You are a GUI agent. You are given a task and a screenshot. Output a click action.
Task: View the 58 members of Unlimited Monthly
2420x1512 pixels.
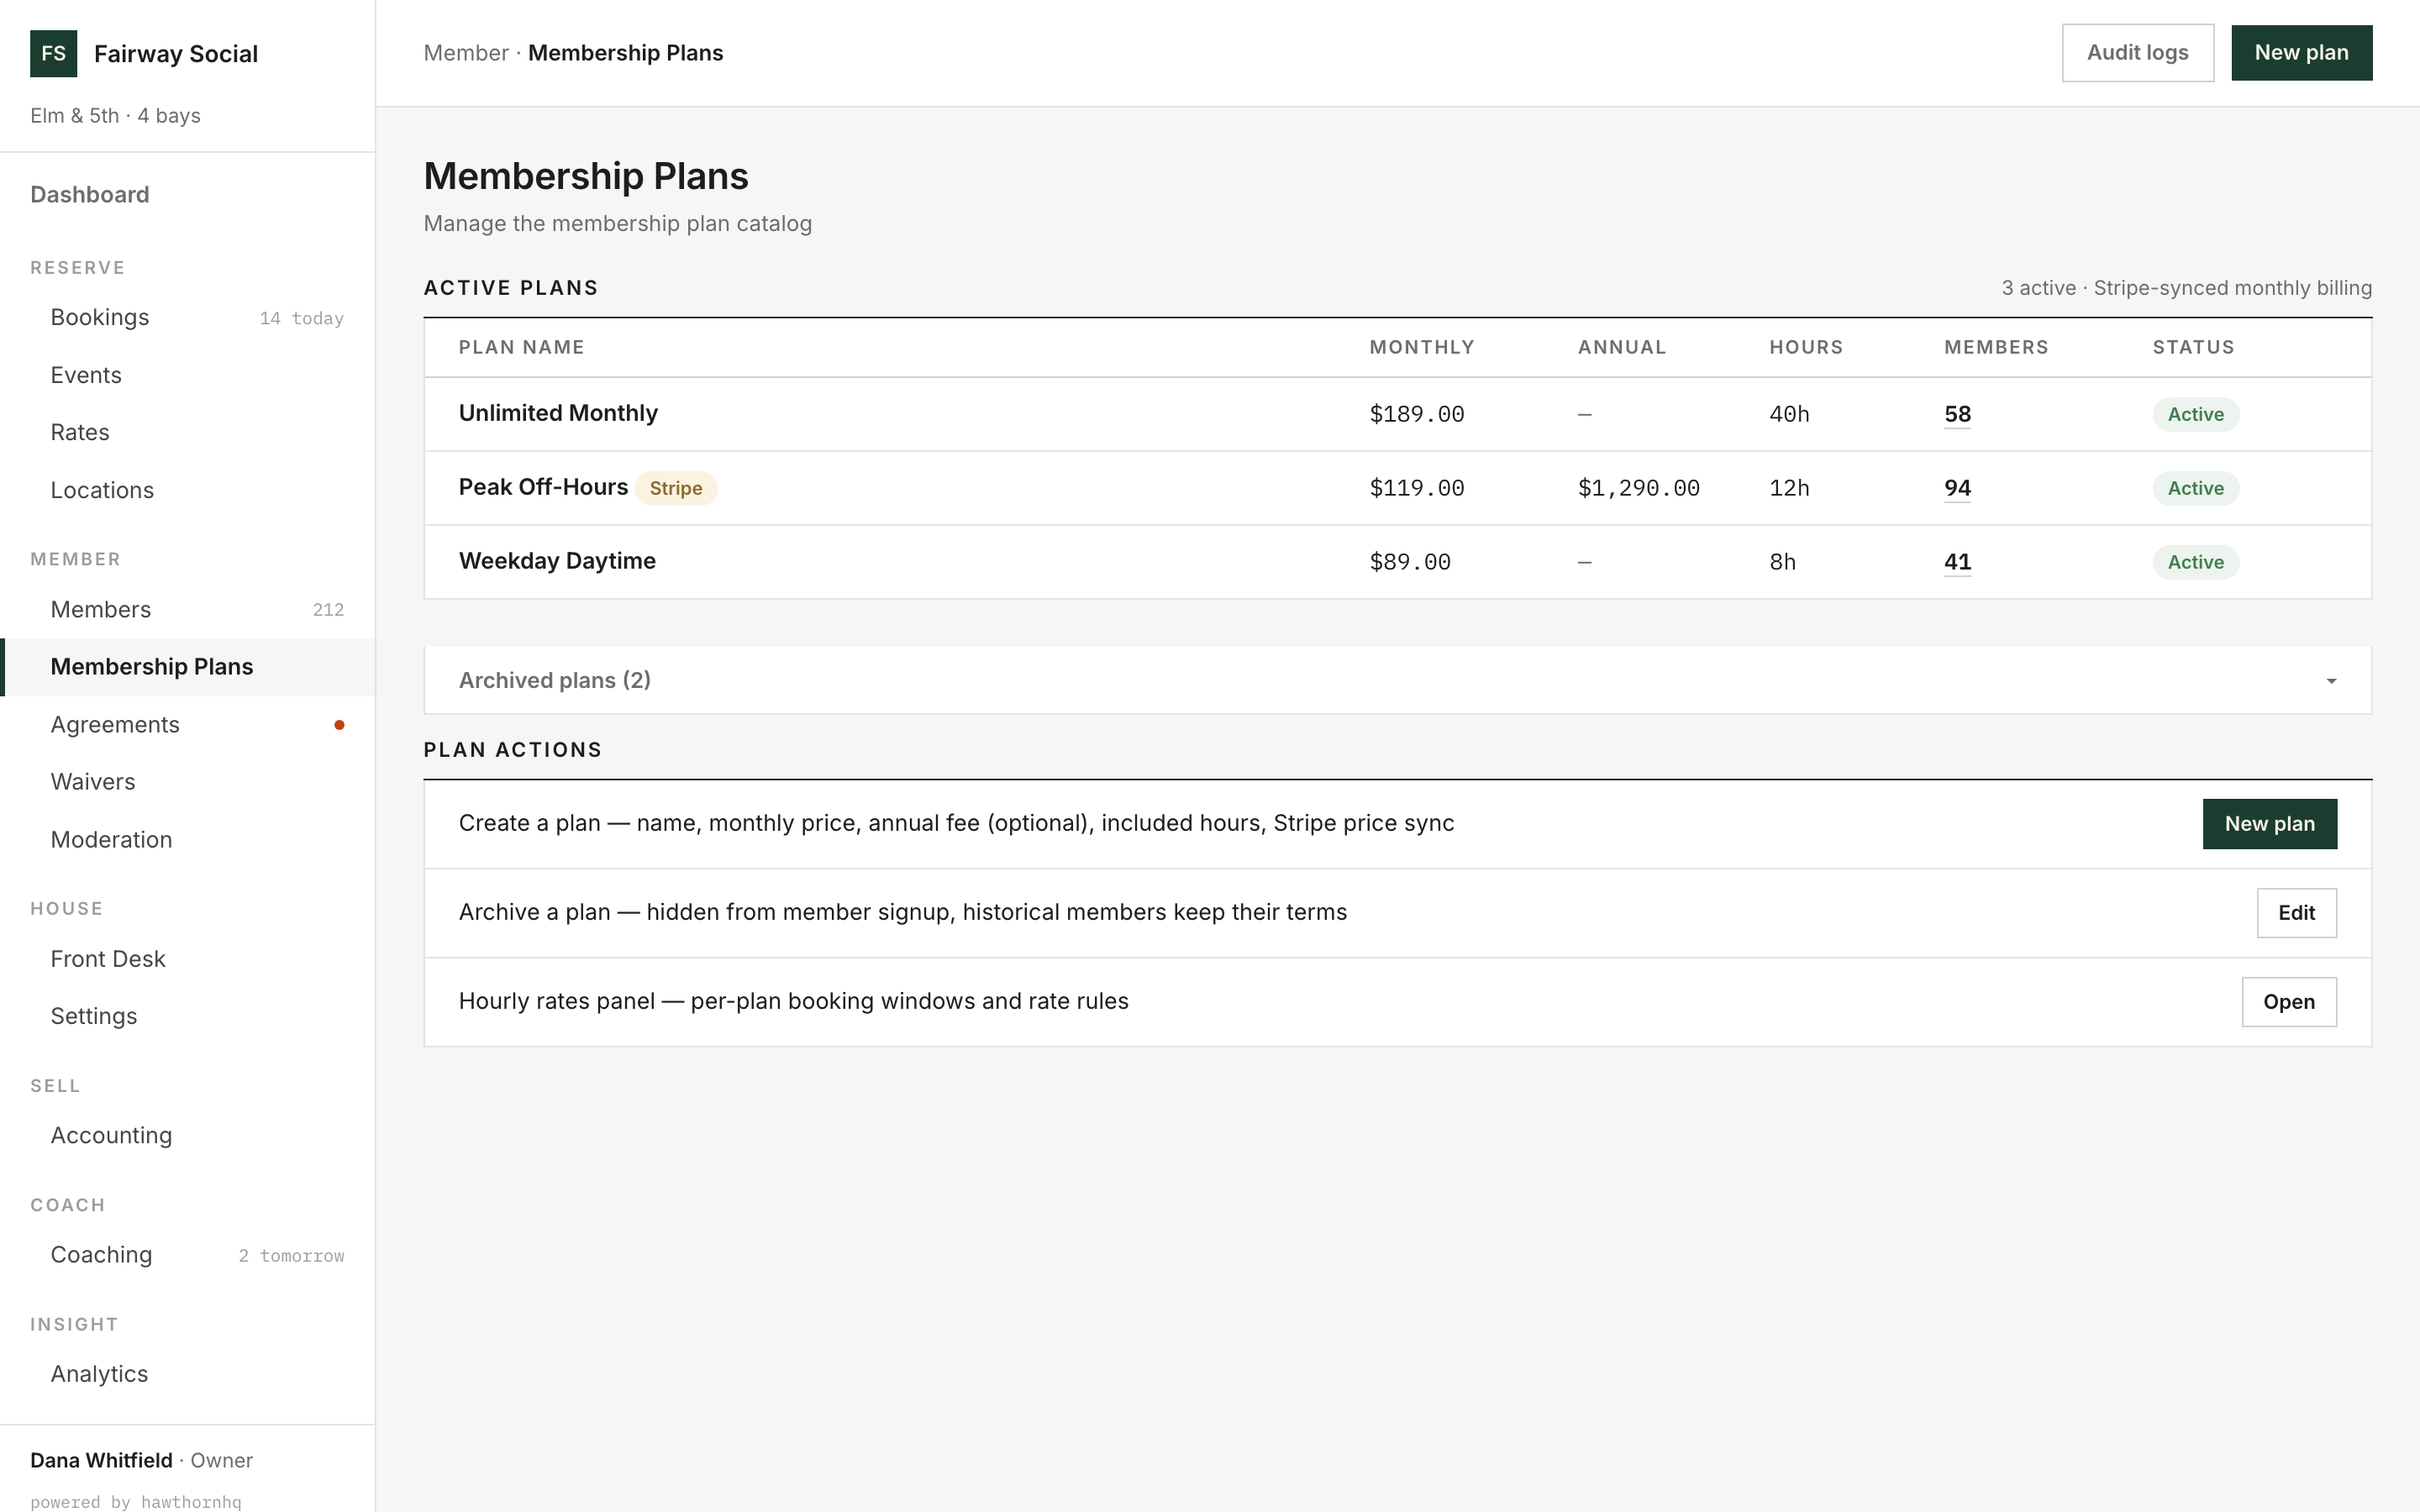[1957, 414]
